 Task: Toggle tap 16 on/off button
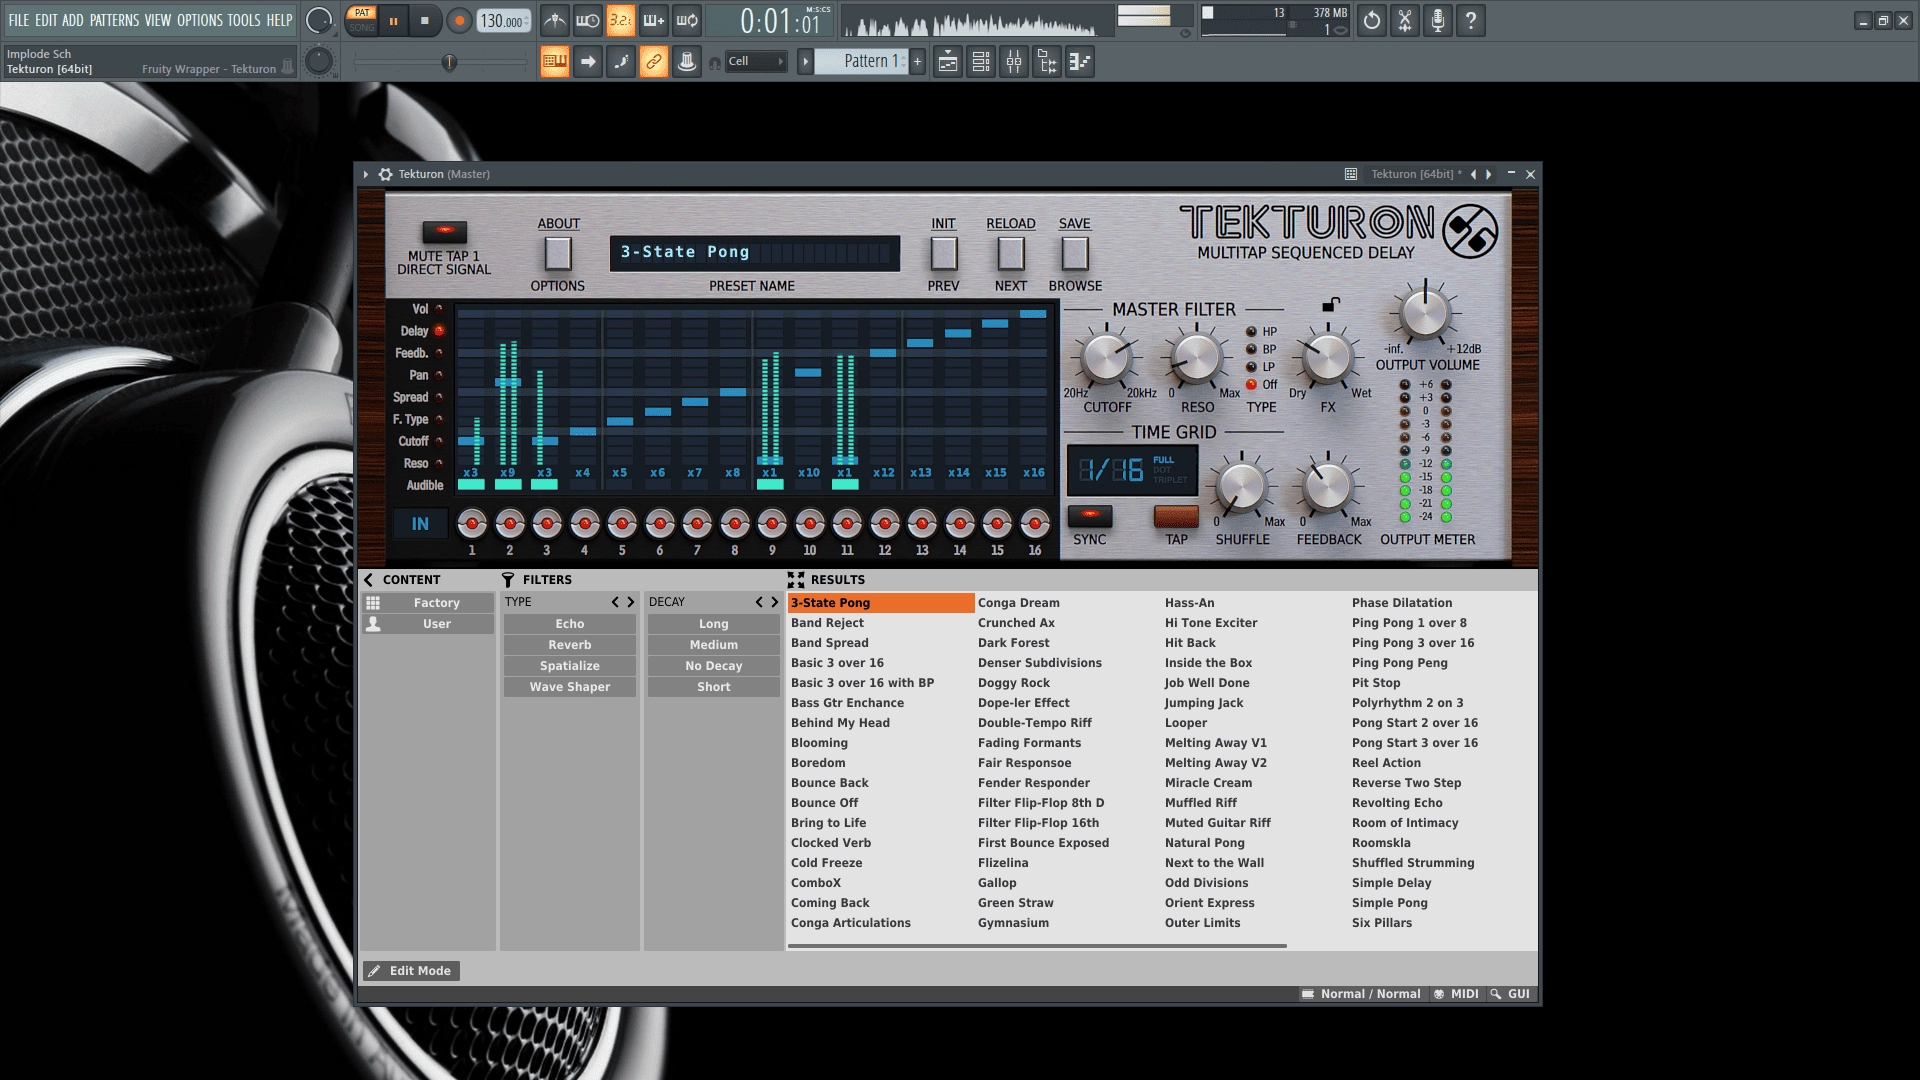(x=1035, y=523)
